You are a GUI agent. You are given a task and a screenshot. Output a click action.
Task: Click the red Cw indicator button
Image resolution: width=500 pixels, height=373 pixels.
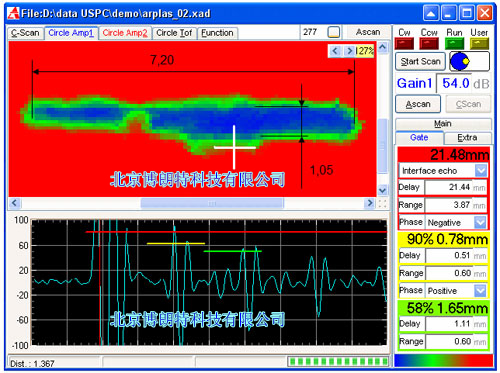coord(404,44)
